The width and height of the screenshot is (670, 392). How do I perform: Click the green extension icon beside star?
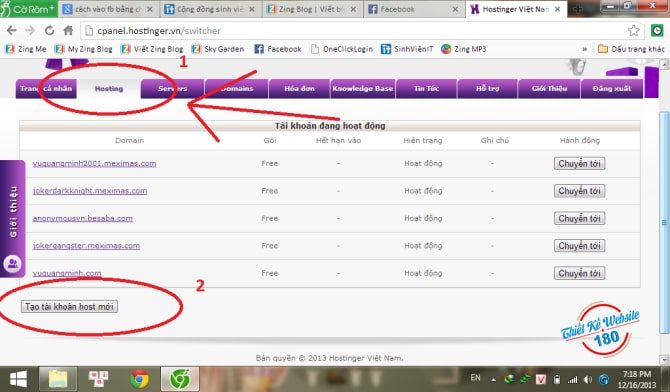(657, 30)
